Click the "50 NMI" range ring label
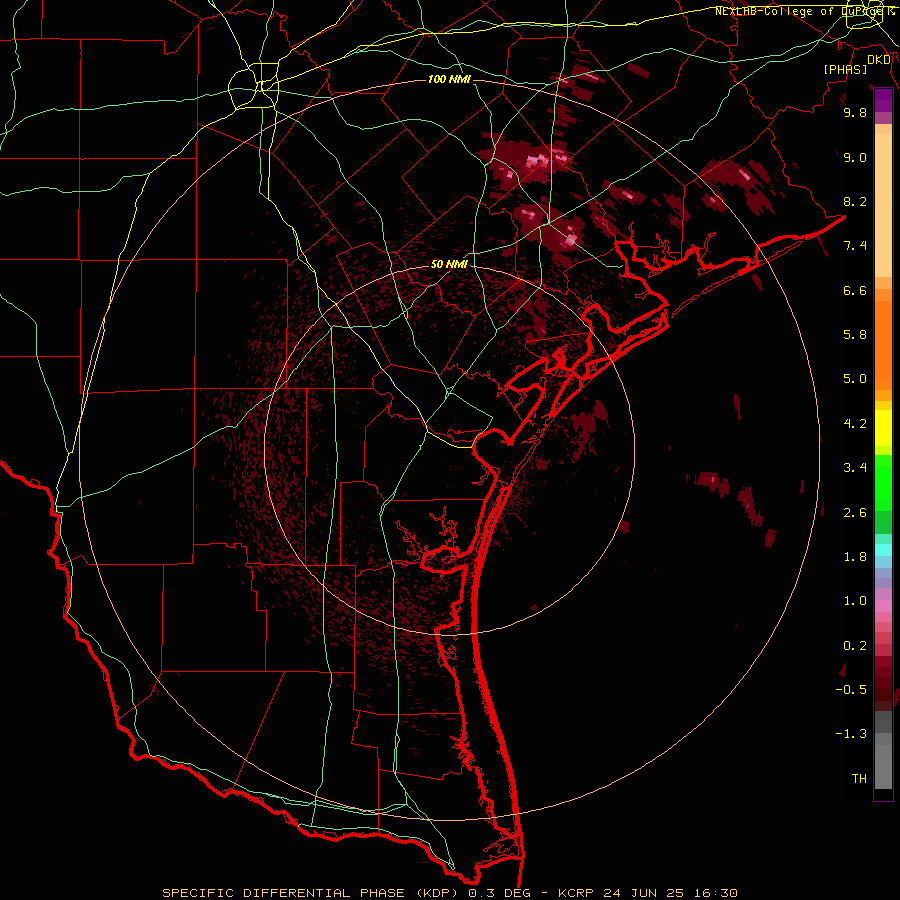900x900 pixels. [449, 264]
